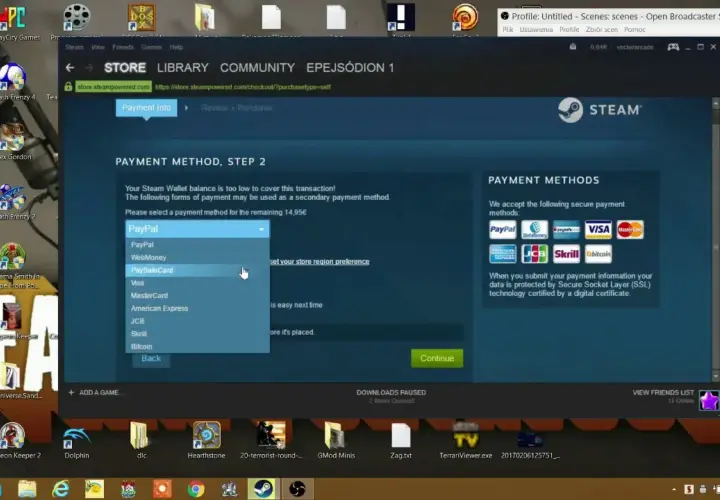Click the Payment Info step tab

pos(146,108)
